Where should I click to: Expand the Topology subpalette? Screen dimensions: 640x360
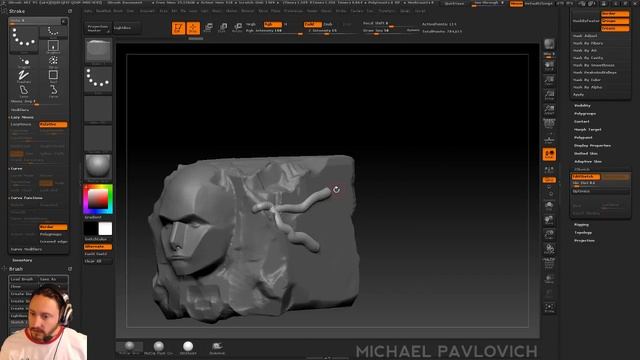point(583,233)
